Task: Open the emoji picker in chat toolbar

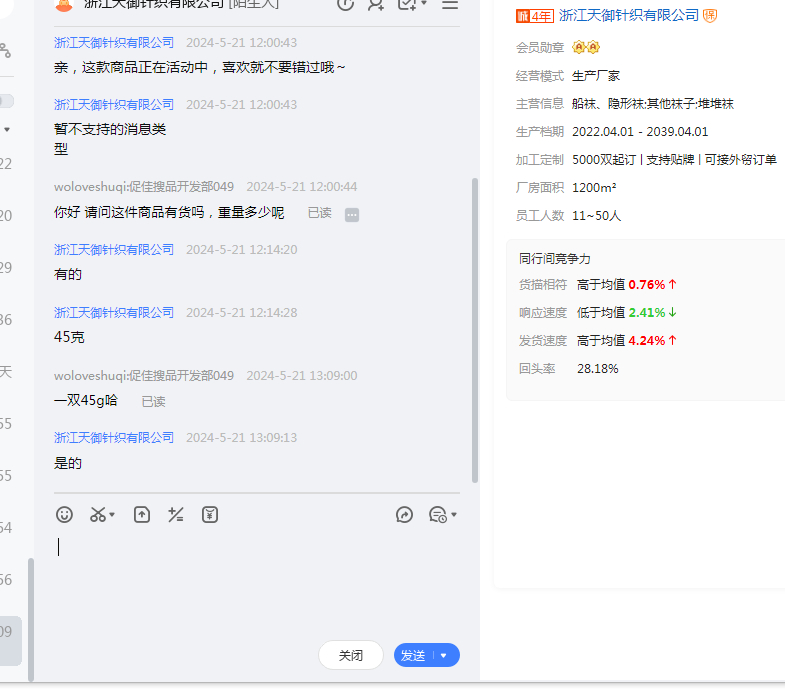Action: (65, 515)
